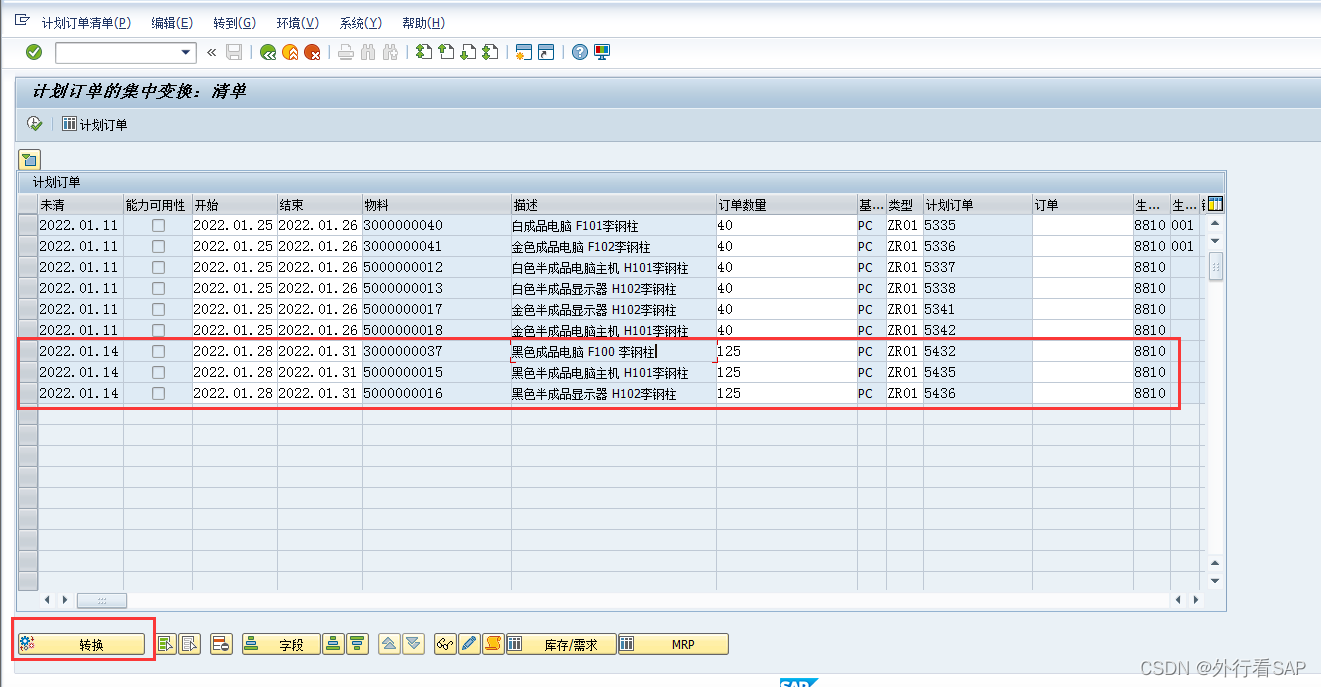Open the 系统(Y) menu
The height and width of the screenshot is (687, 1321).
coord(361,23)
